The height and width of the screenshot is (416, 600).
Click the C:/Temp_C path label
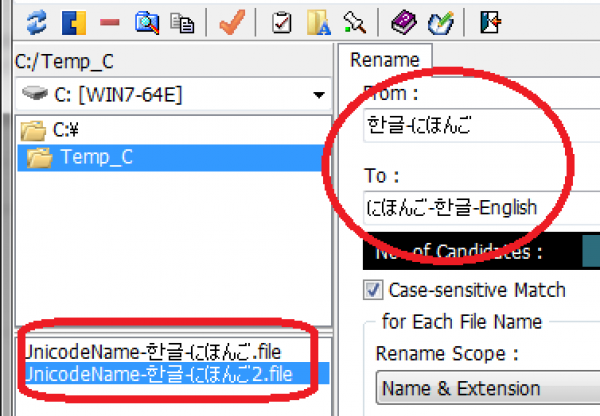(x=64, y=62)
